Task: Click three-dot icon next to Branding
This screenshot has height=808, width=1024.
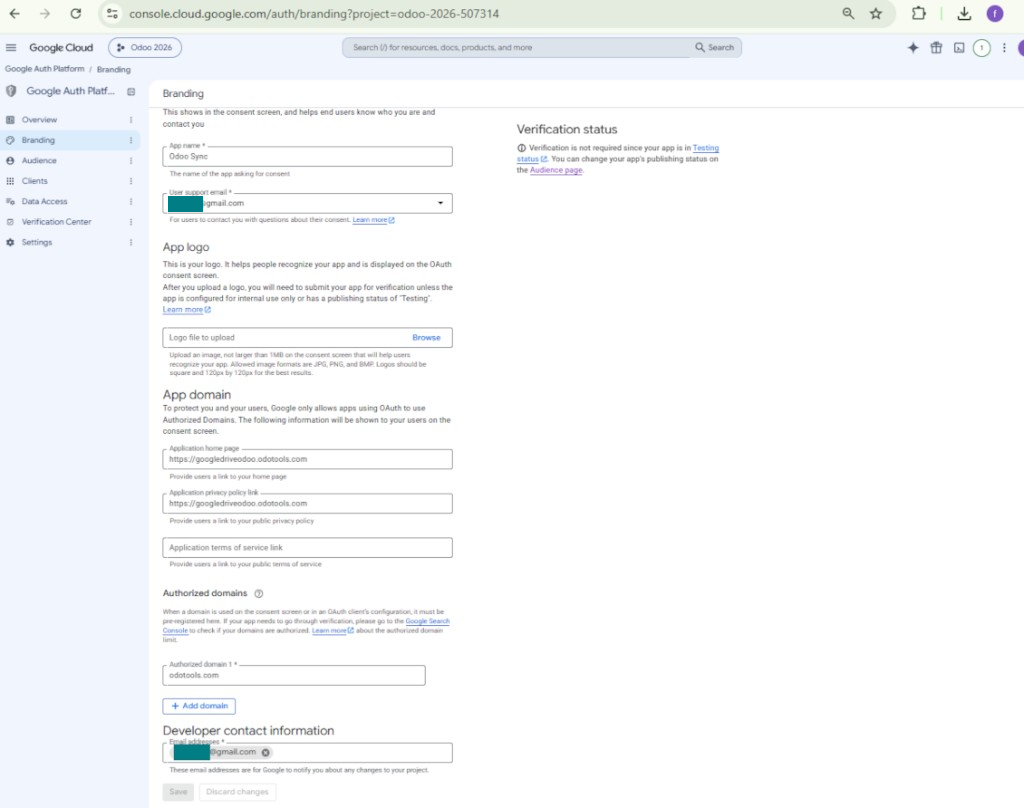Action: pyautogui.click(x=131, y=140)
